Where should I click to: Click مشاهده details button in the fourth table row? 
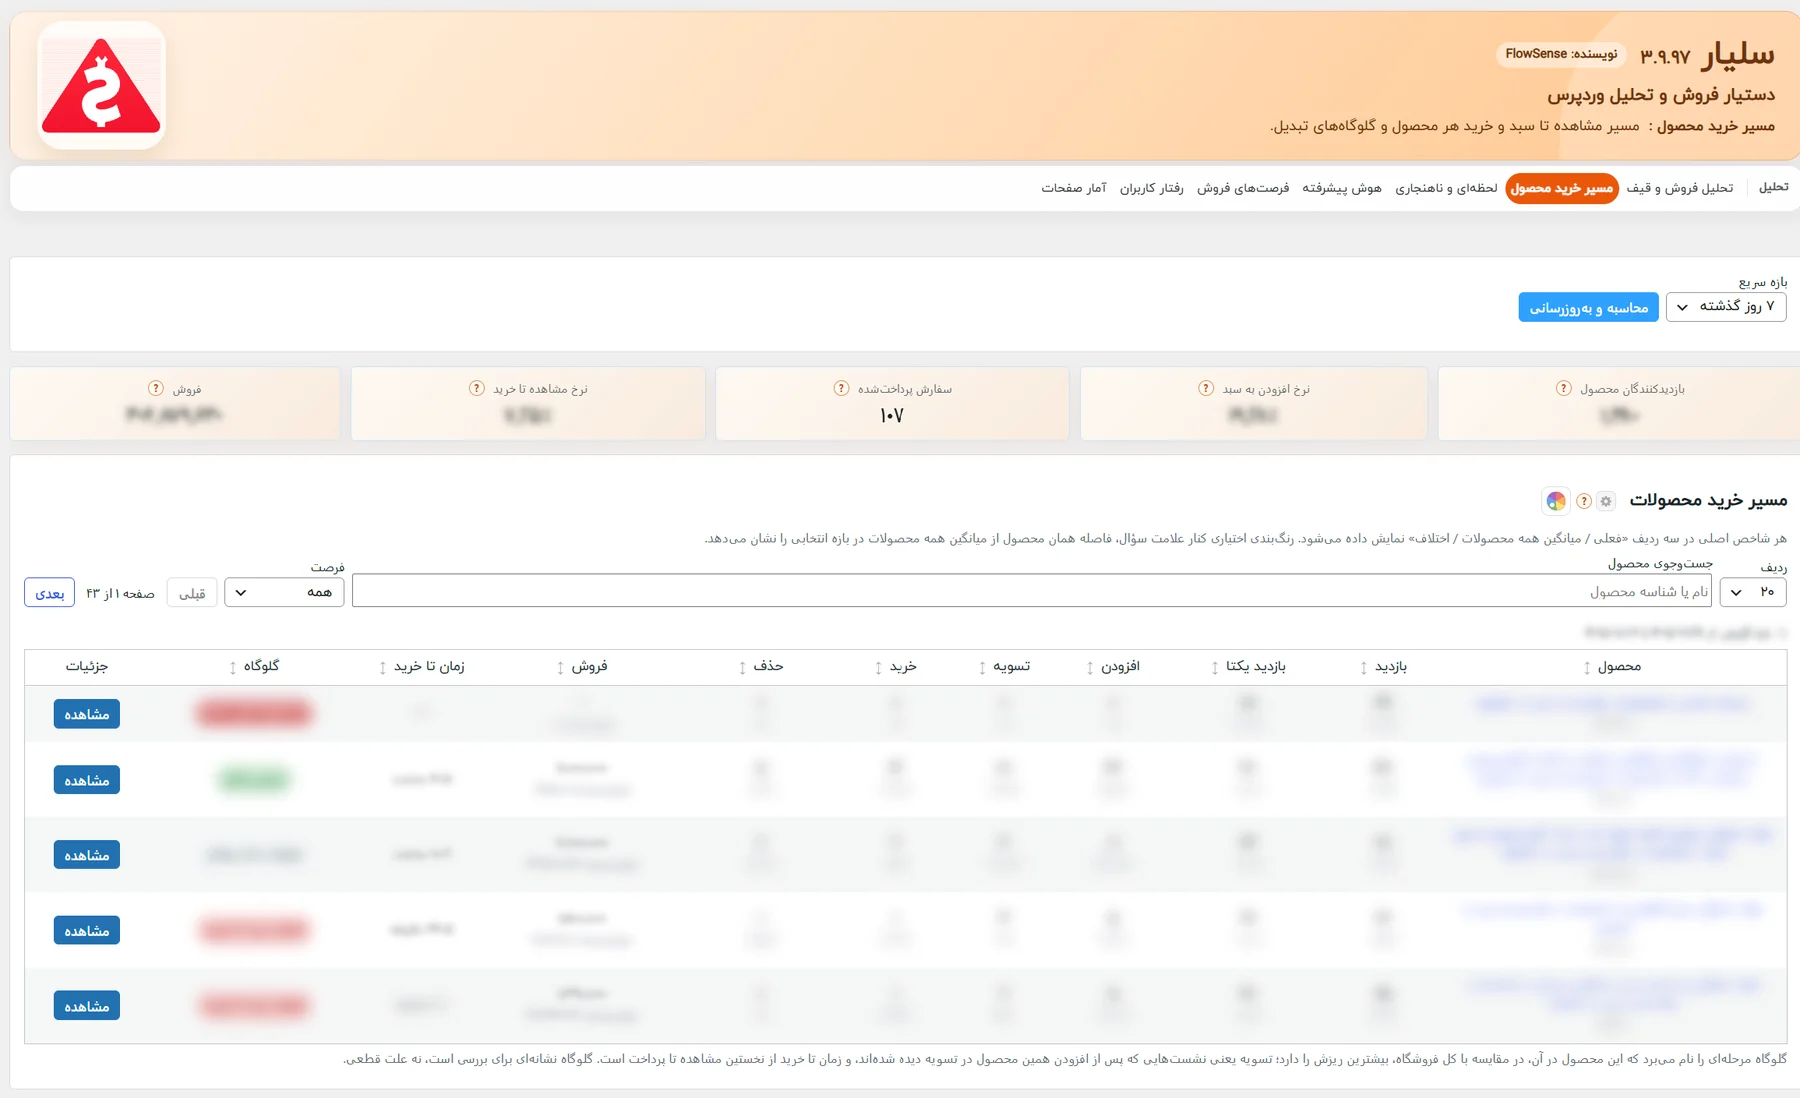pyautogui.click(x=87, y=931)
